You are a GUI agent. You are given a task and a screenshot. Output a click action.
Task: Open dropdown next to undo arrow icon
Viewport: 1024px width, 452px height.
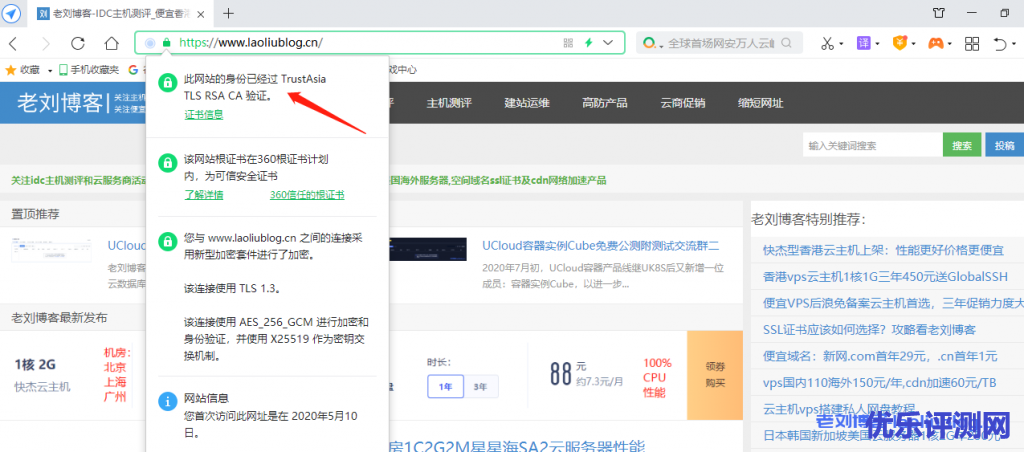click(1015, 44)
